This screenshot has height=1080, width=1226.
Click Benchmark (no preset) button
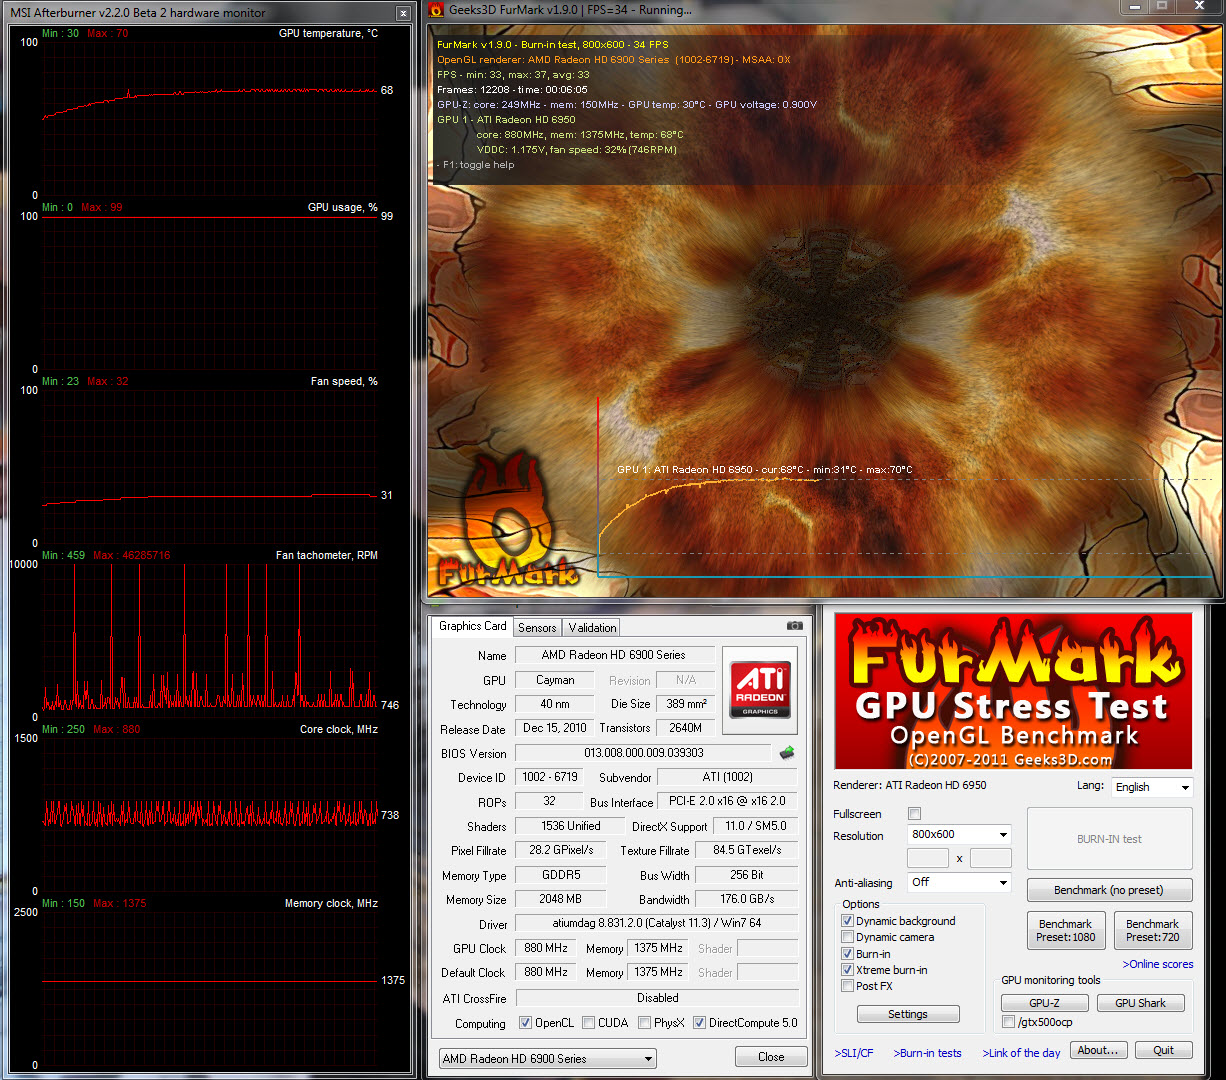coord(1109,890)
